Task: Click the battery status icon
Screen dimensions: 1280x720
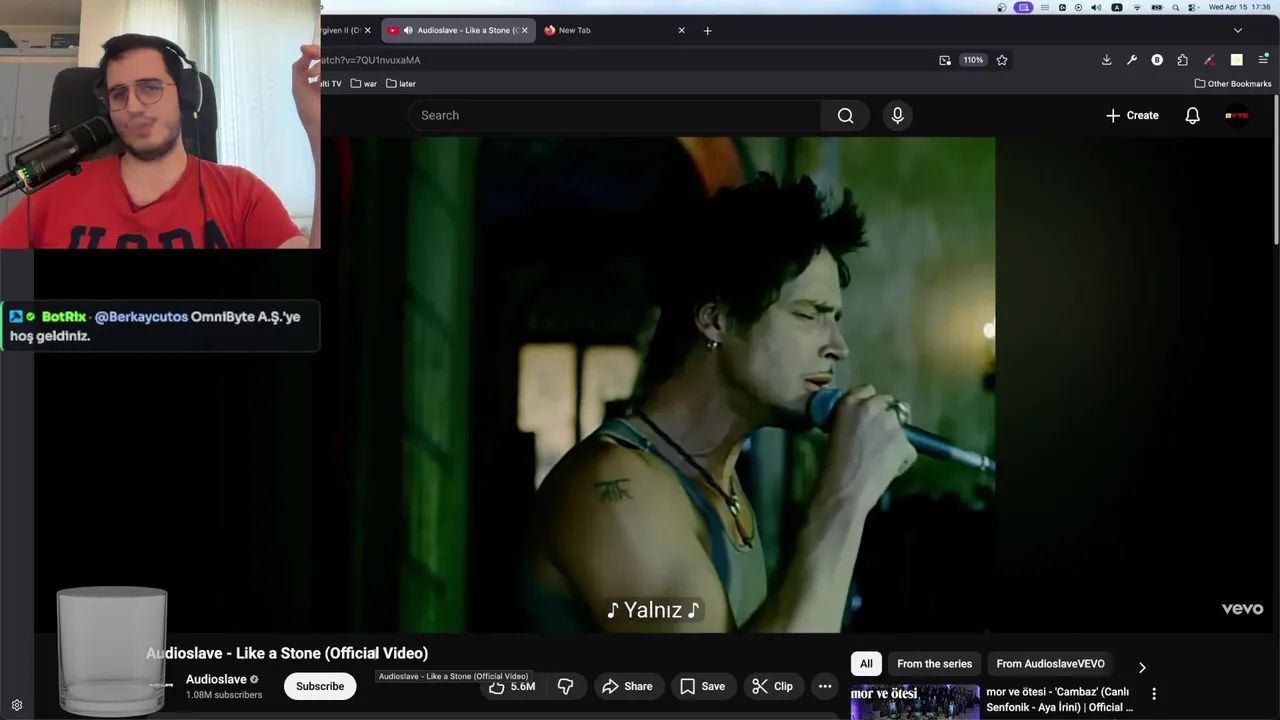Action: (x=1157, y=7)
